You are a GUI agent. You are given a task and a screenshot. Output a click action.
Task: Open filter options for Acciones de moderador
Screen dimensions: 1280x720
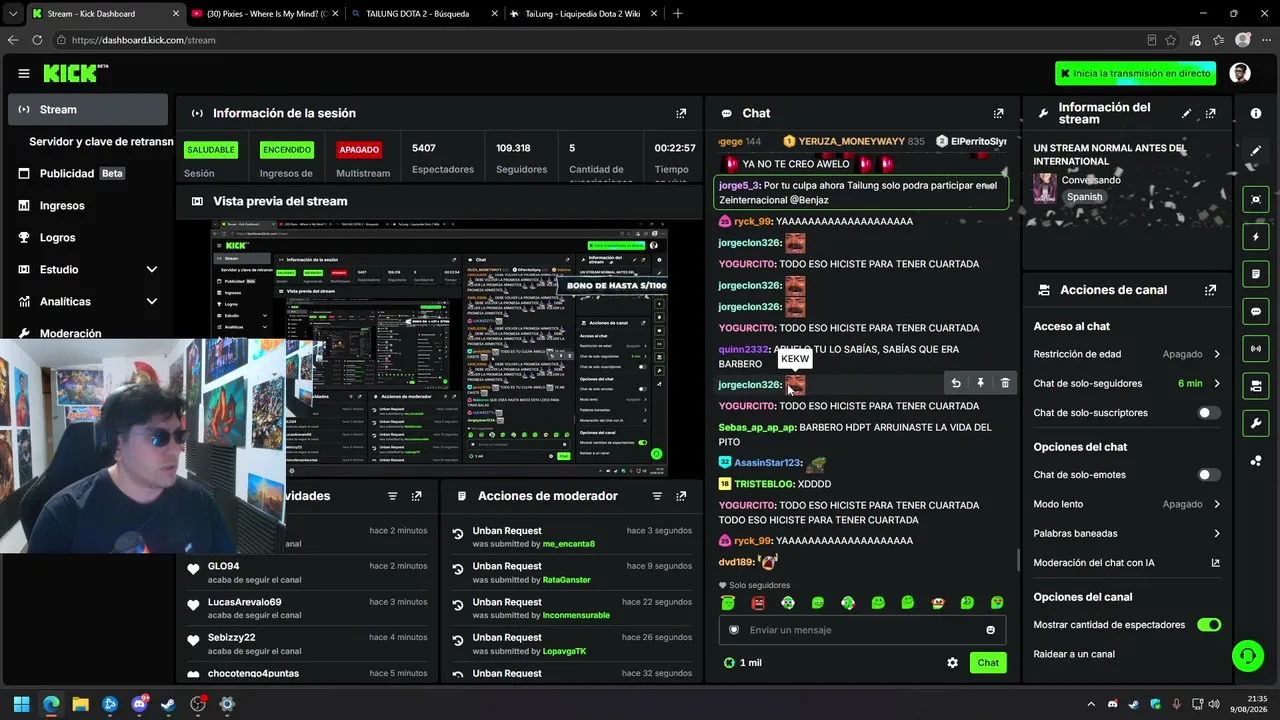pos(657,496)
